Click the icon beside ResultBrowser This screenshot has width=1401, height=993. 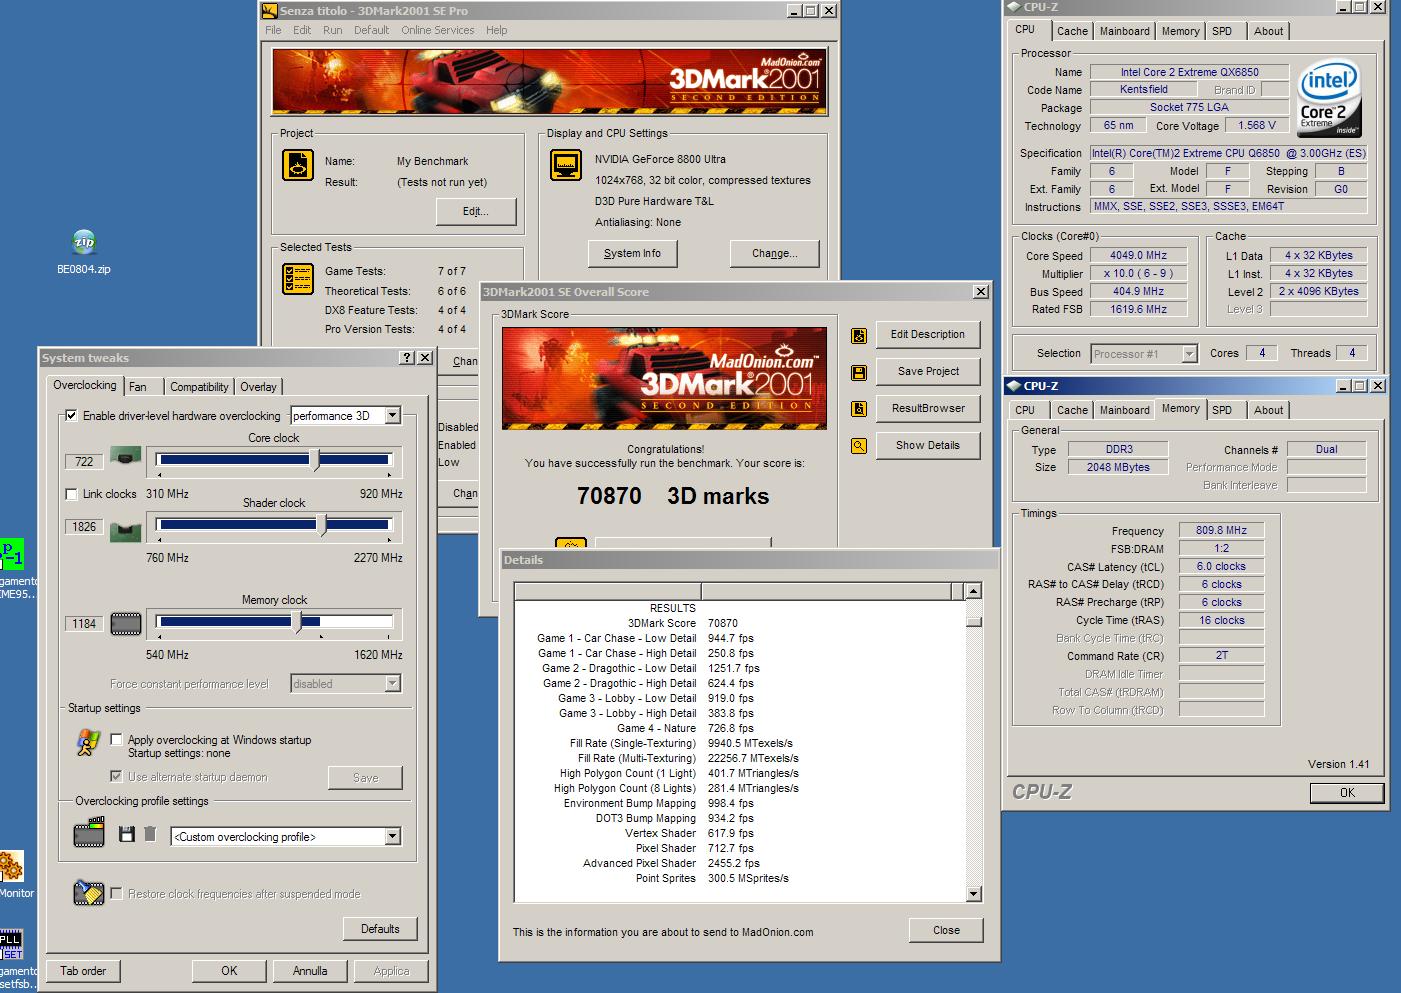click(x=859, y=409)
